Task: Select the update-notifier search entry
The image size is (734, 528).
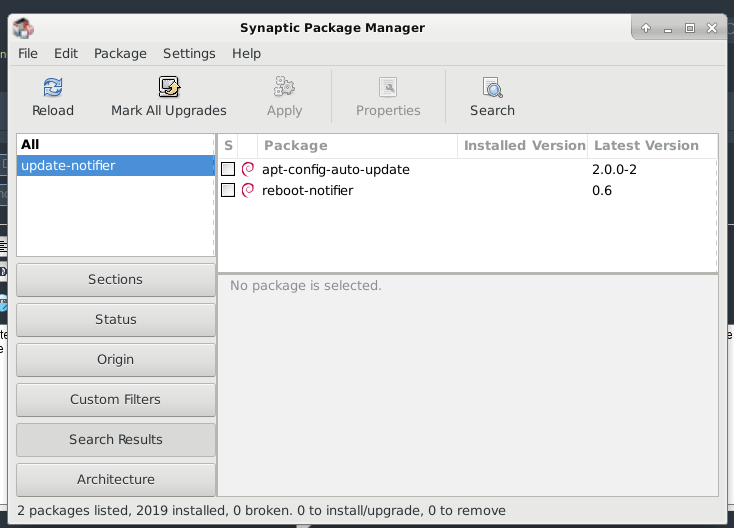Action: [x=115, y=166]
